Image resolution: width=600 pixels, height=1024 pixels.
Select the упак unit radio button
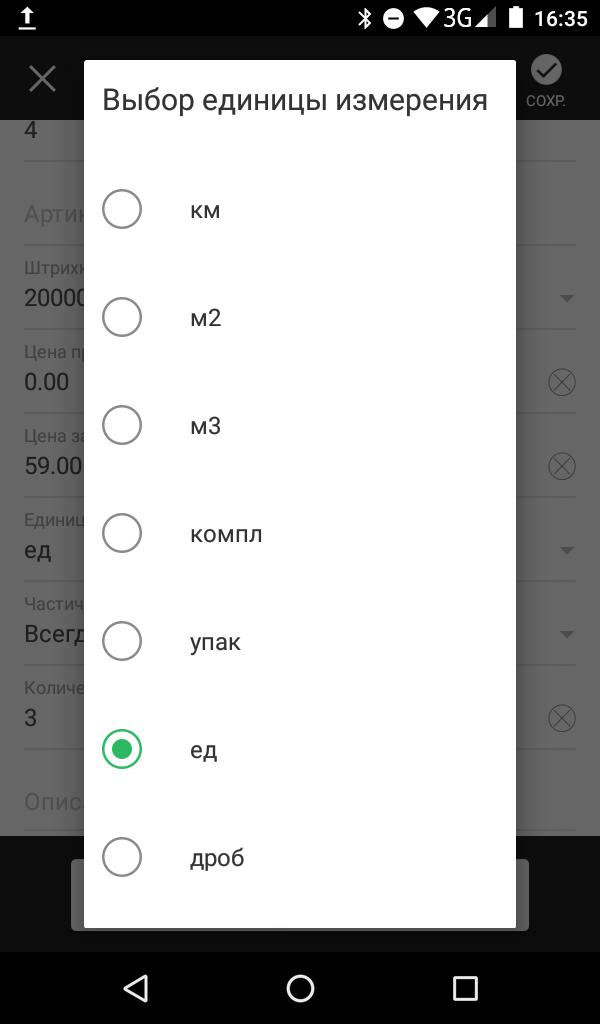122,641
